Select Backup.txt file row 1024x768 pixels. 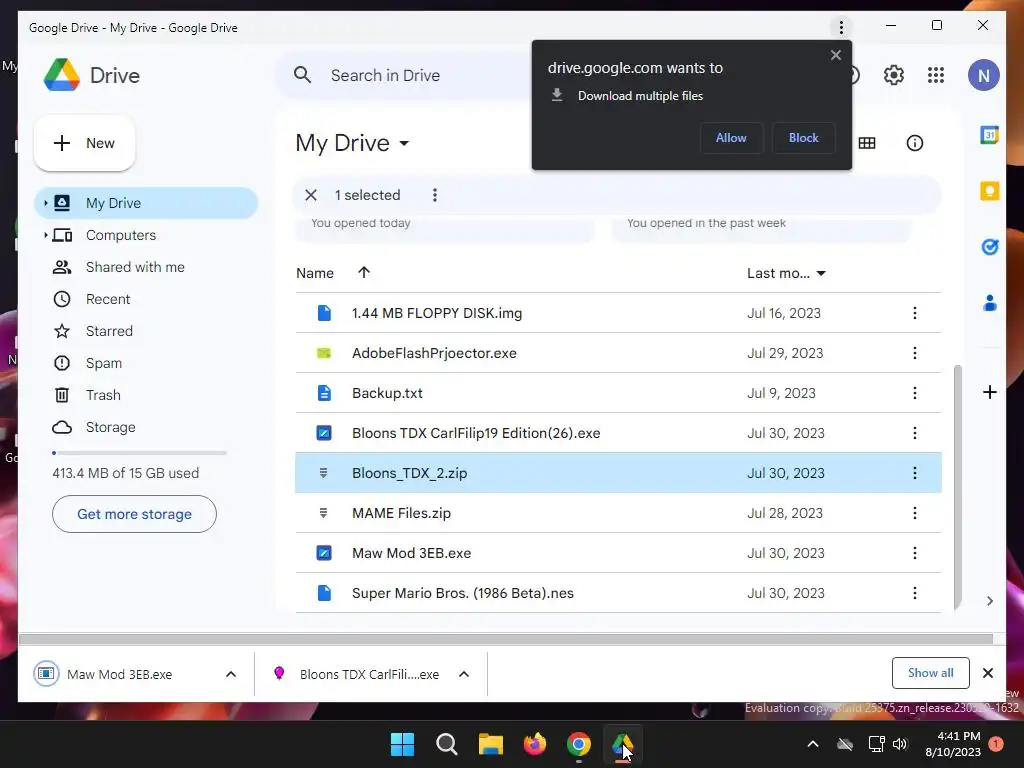tap(618, 393)
